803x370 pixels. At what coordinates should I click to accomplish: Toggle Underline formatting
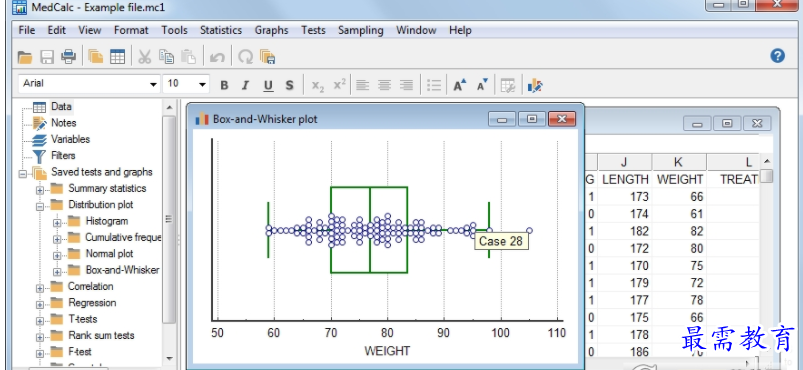268,86
